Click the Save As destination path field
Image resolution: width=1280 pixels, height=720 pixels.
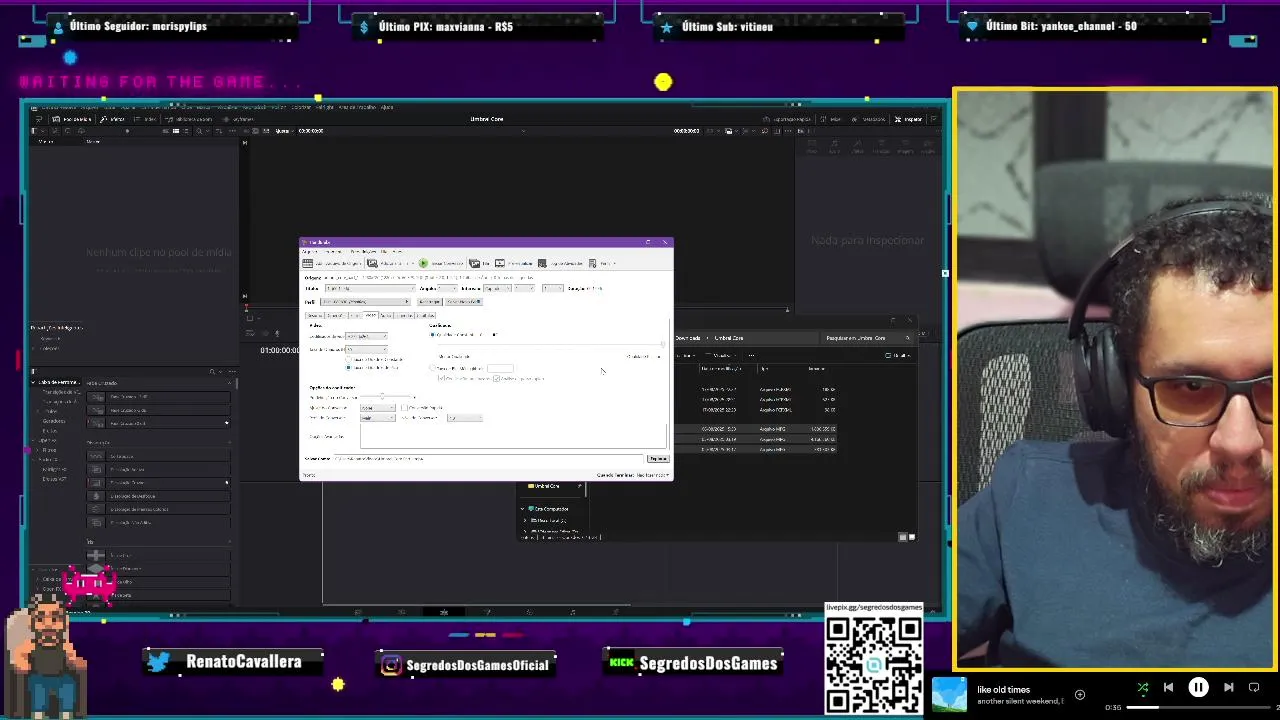[x=488, y=459]
